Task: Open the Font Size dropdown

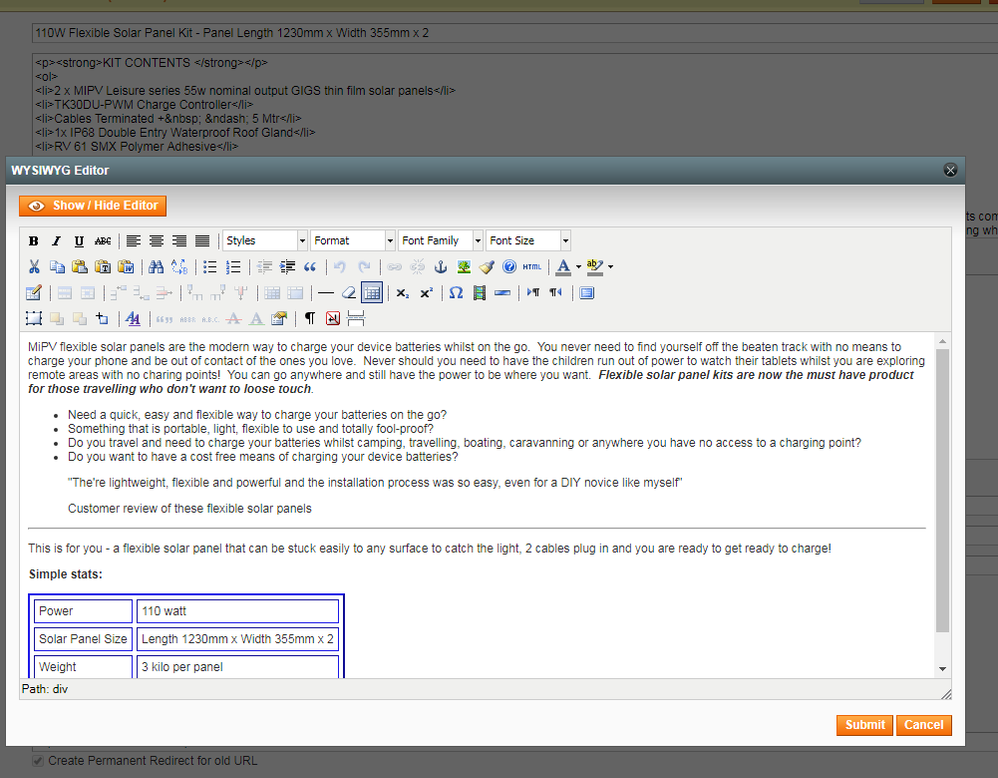Action: pos(528,241)
